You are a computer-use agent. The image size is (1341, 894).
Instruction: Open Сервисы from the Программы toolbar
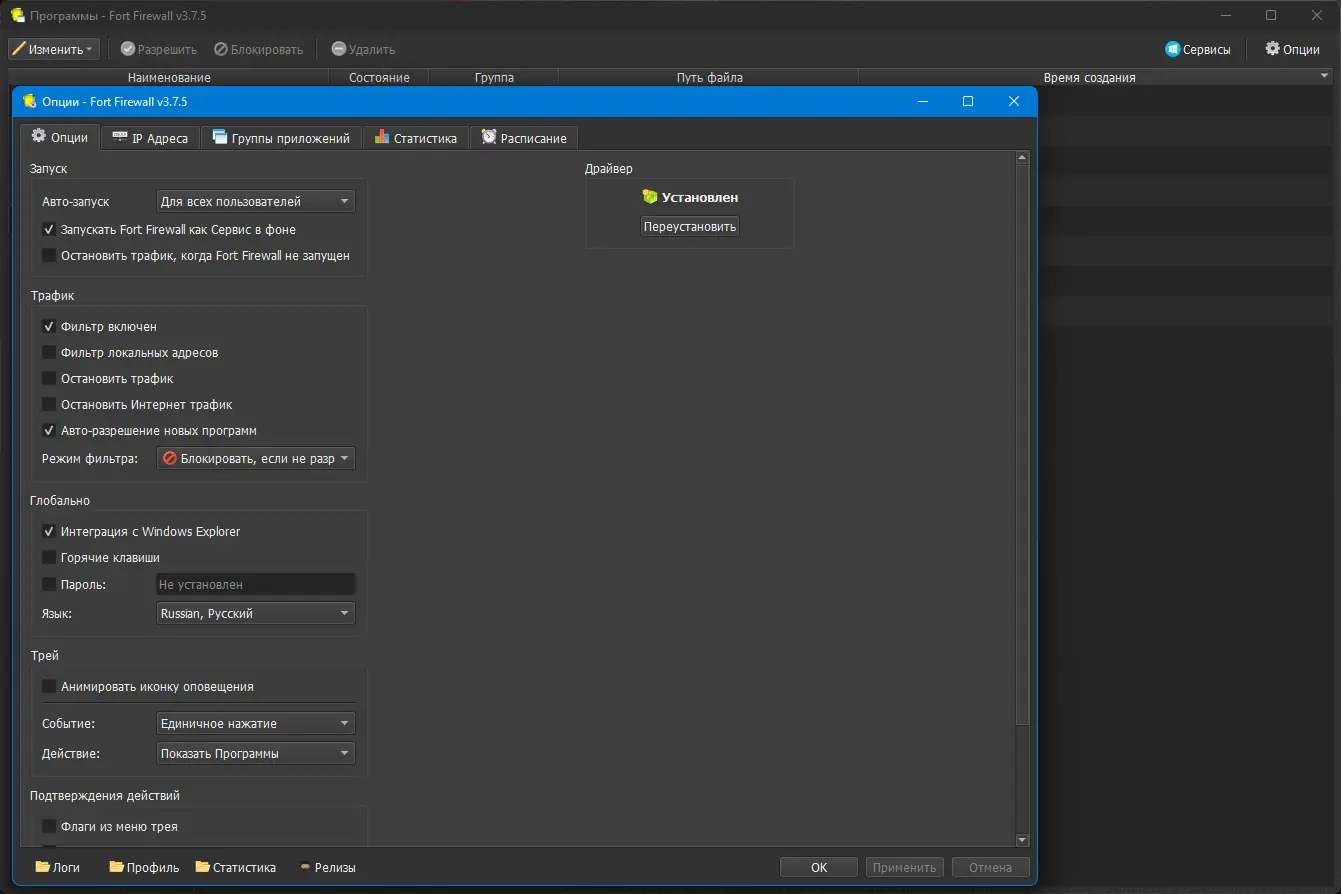click(x=1198, y=49)
